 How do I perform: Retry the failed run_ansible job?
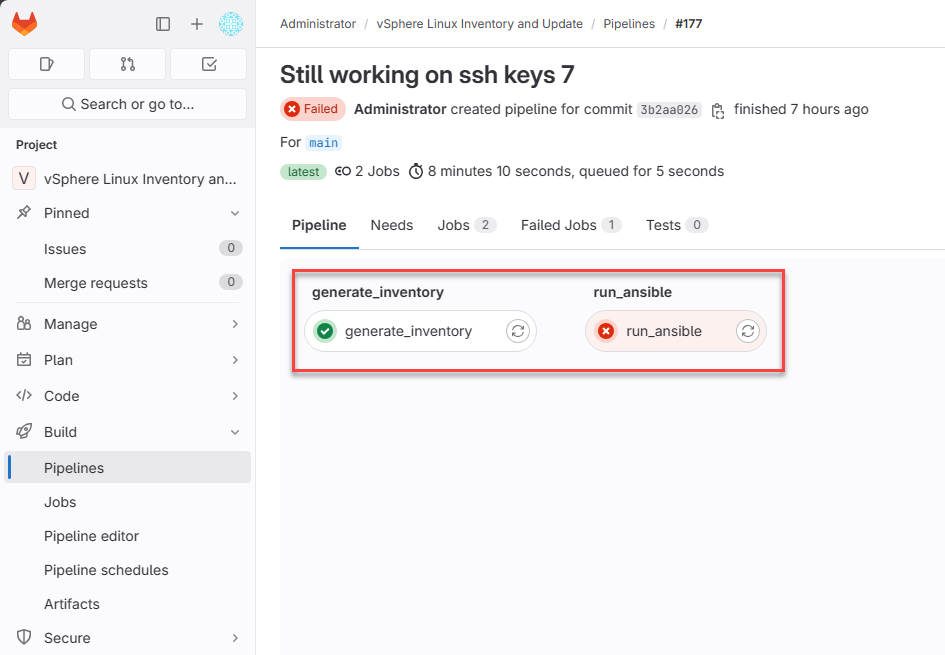pyautogui.click(x=747, y=331)
